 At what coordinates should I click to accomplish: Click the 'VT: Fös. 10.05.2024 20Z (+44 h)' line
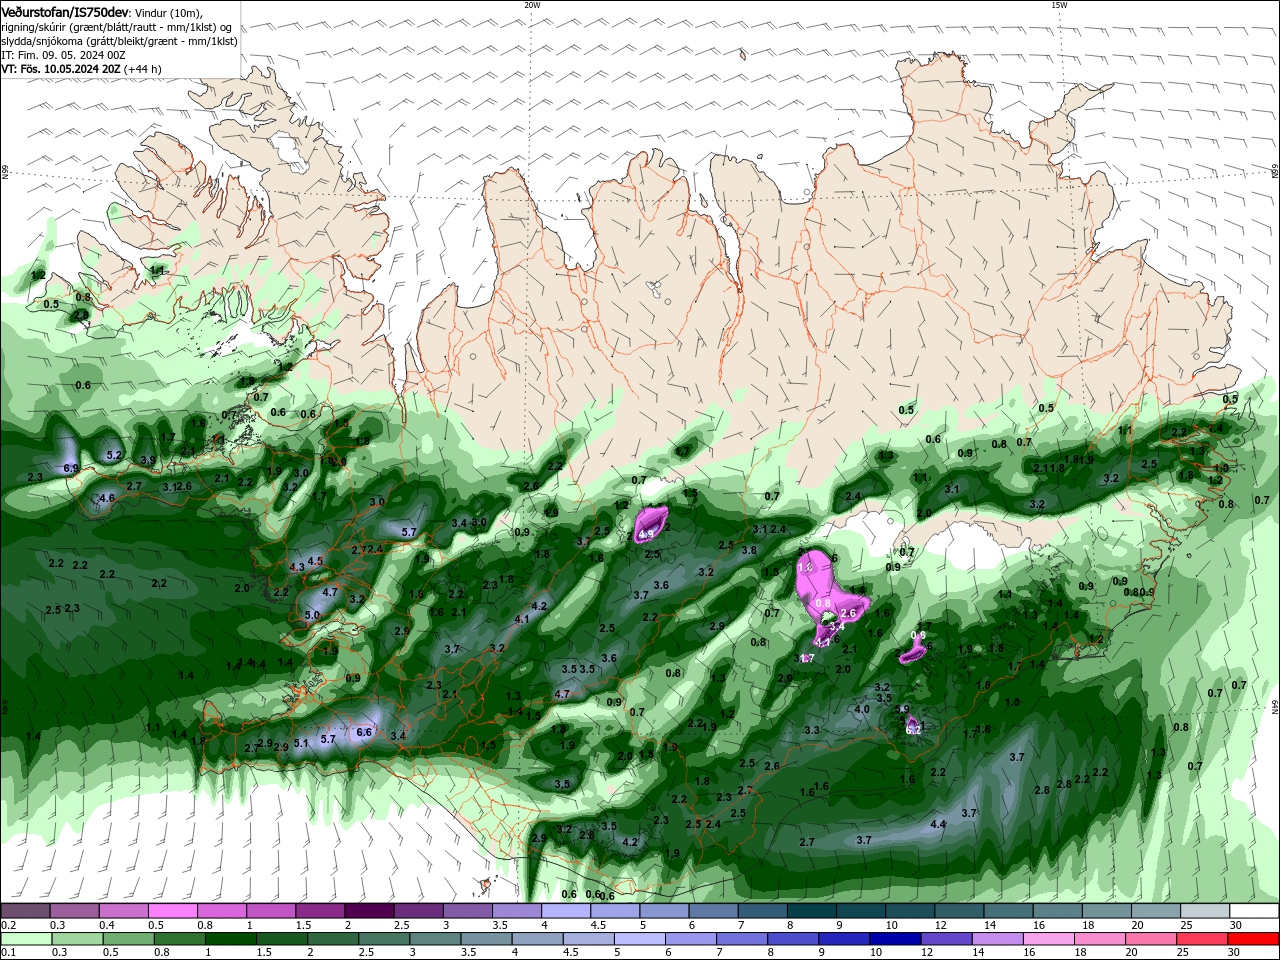tap(82, 69)
